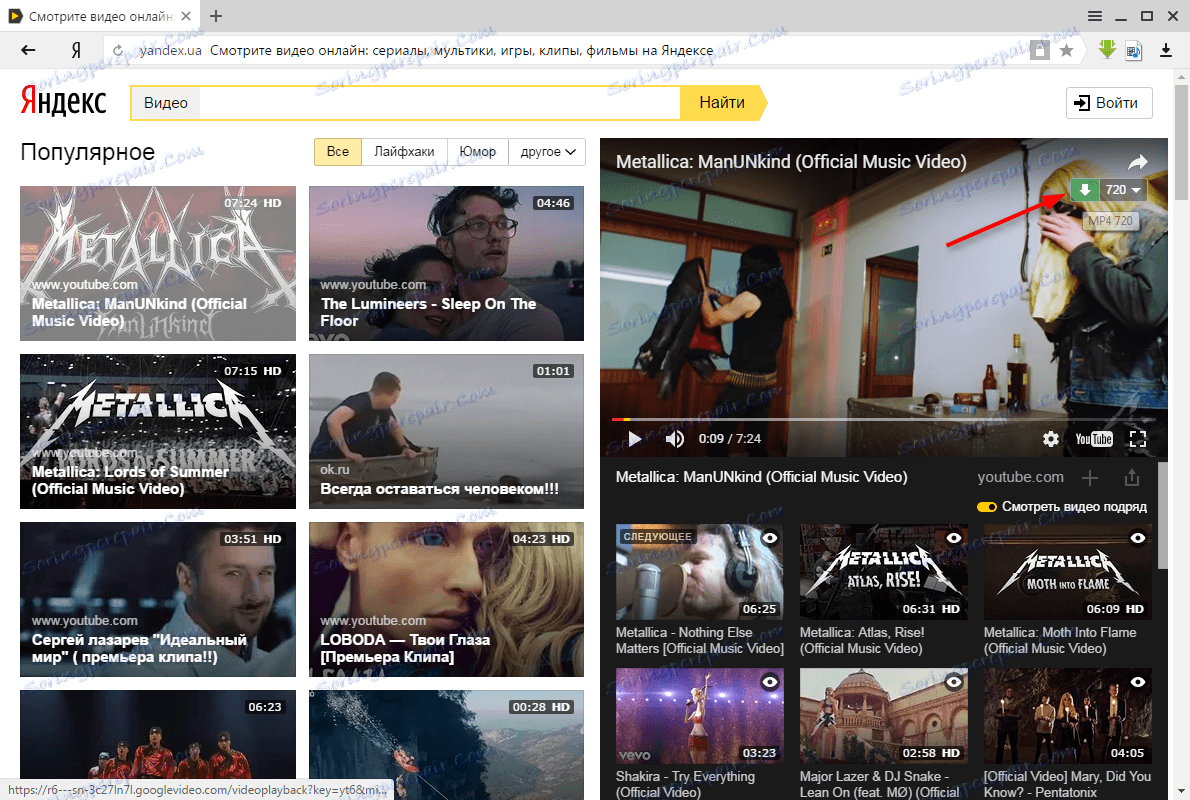1190x800 pixels.
Task: Expand the 'другое' category dropdown
Action: pyautogui.click(x=547, y=152)
